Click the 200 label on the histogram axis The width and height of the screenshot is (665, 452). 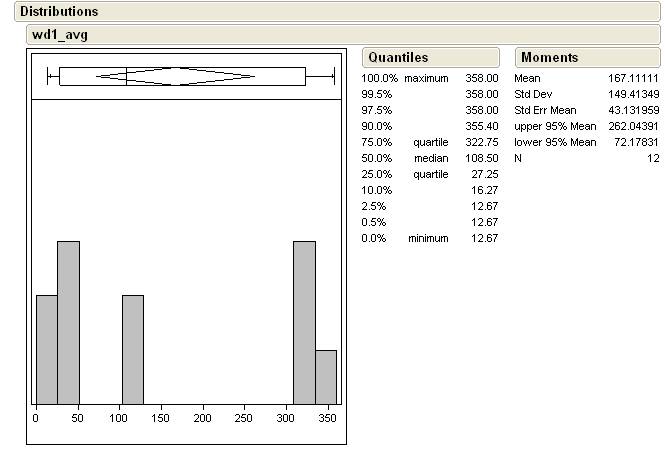tap(204, 418)
